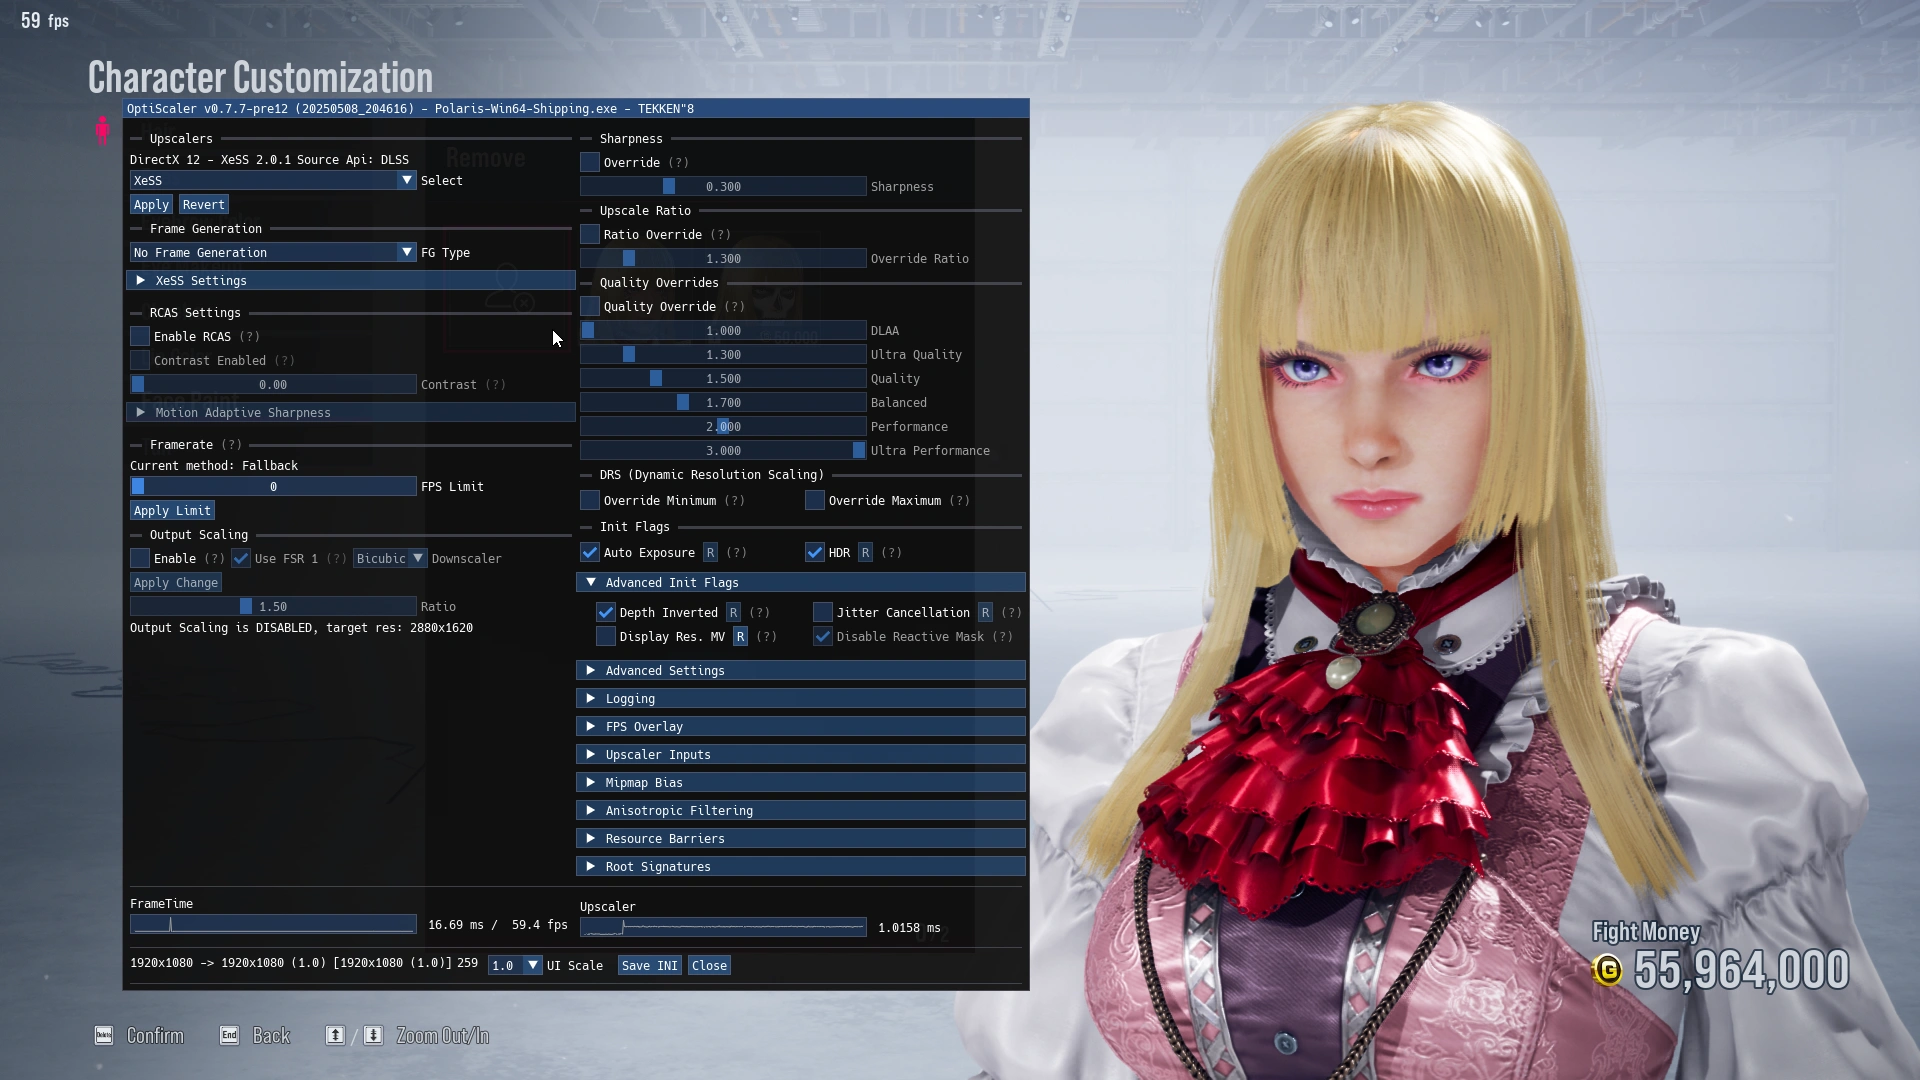Click the Apply Limit button
The image size is (1920, 1080).
(x=172, y=510)
